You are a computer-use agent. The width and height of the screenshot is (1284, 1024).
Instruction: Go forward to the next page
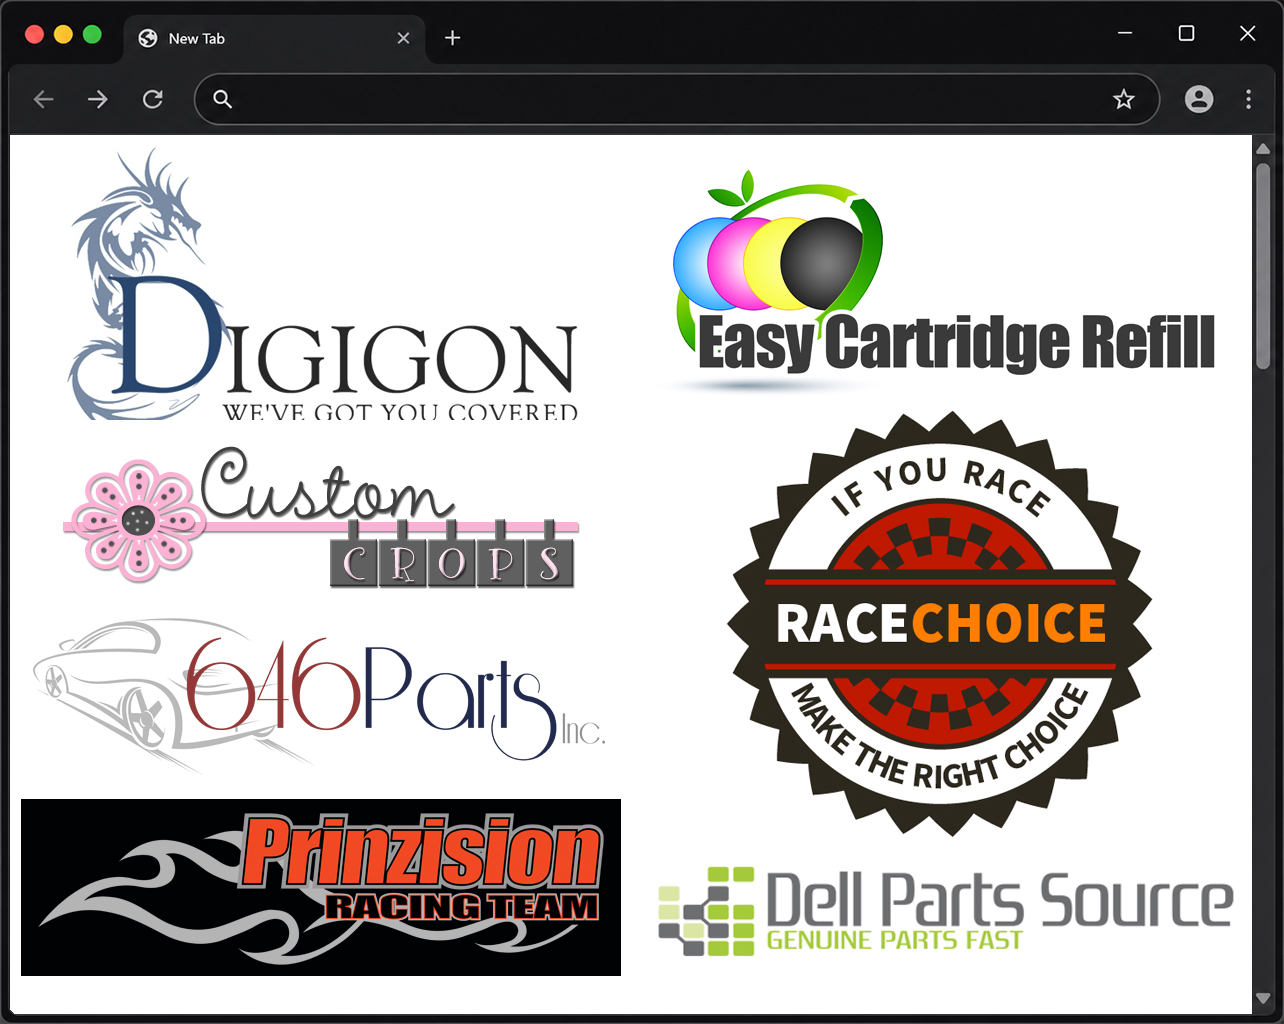pos(98,99)
